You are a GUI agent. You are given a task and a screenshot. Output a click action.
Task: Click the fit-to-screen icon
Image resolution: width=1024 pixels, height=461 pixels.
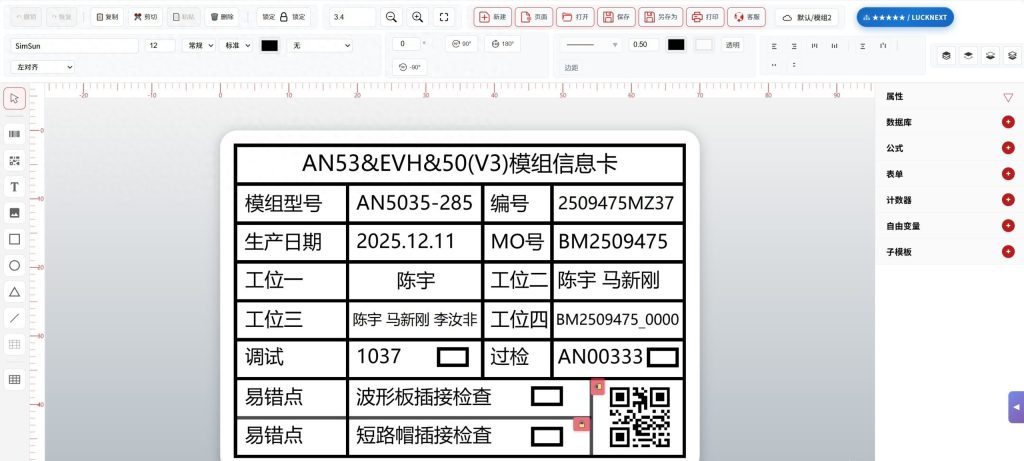(444, 17)
